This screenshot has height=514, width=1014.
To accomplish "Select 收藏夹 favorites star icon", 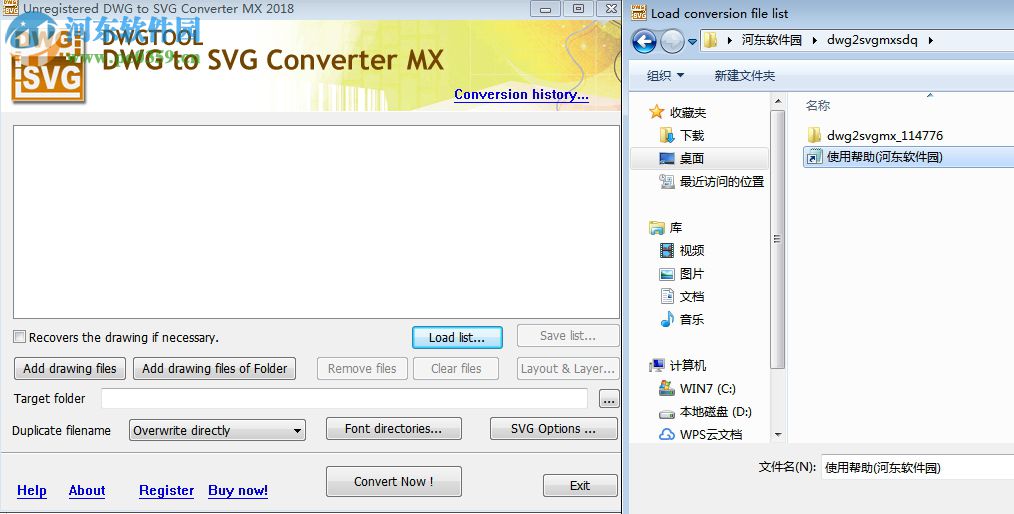I will pyautogui.click(x=656, y=112).
